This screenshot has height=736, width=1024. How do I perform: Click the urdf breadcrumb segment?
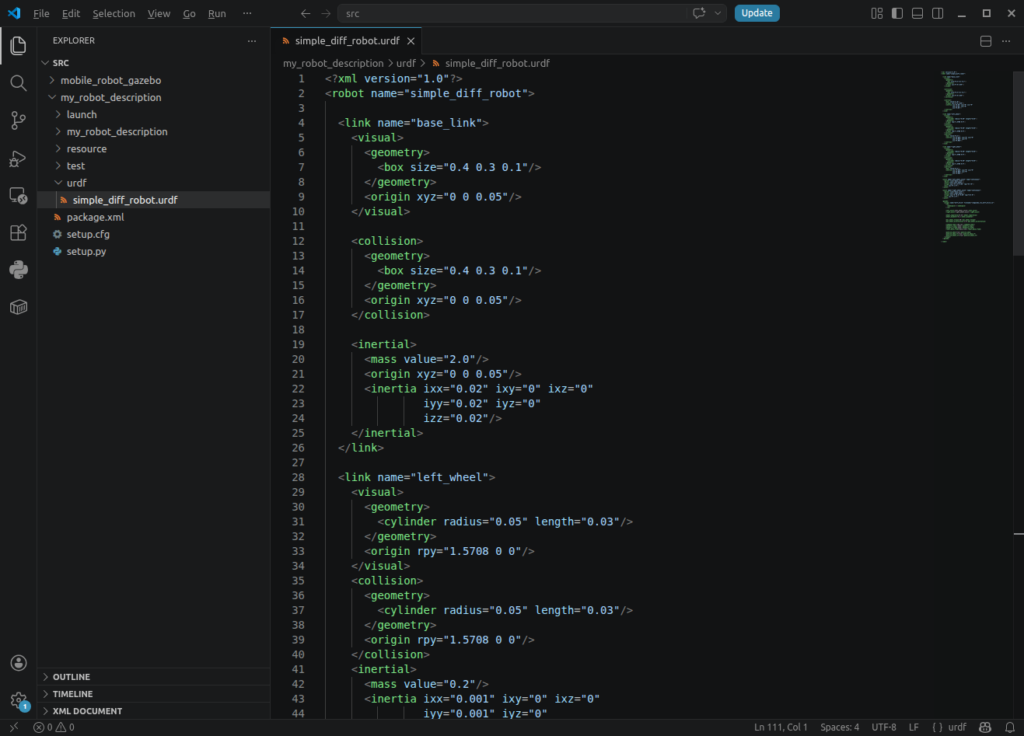[x=406, y=63]
